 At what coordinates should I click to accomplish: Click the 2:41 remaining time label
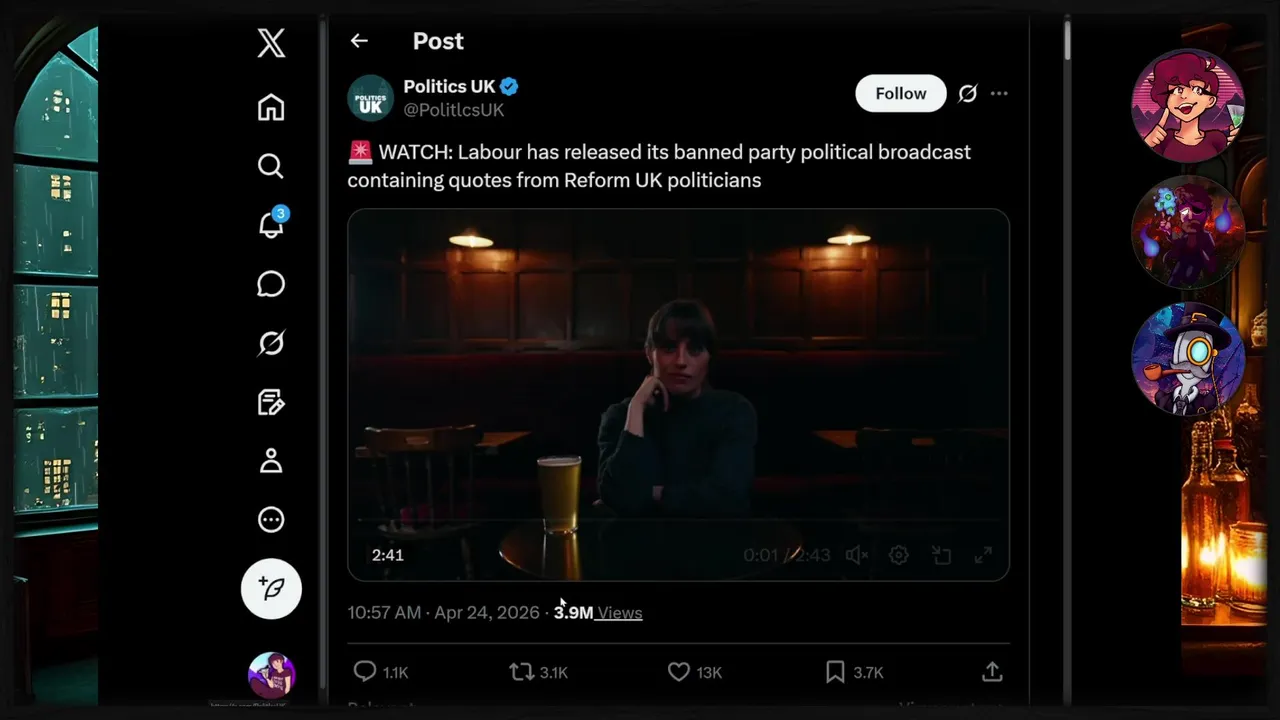[x=388, y=555]
